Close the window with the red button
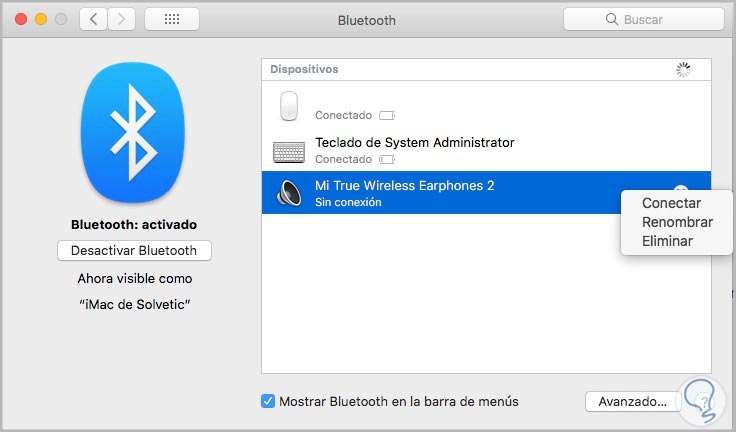Screen dimensions: 736x432 [x=21, y=19]
